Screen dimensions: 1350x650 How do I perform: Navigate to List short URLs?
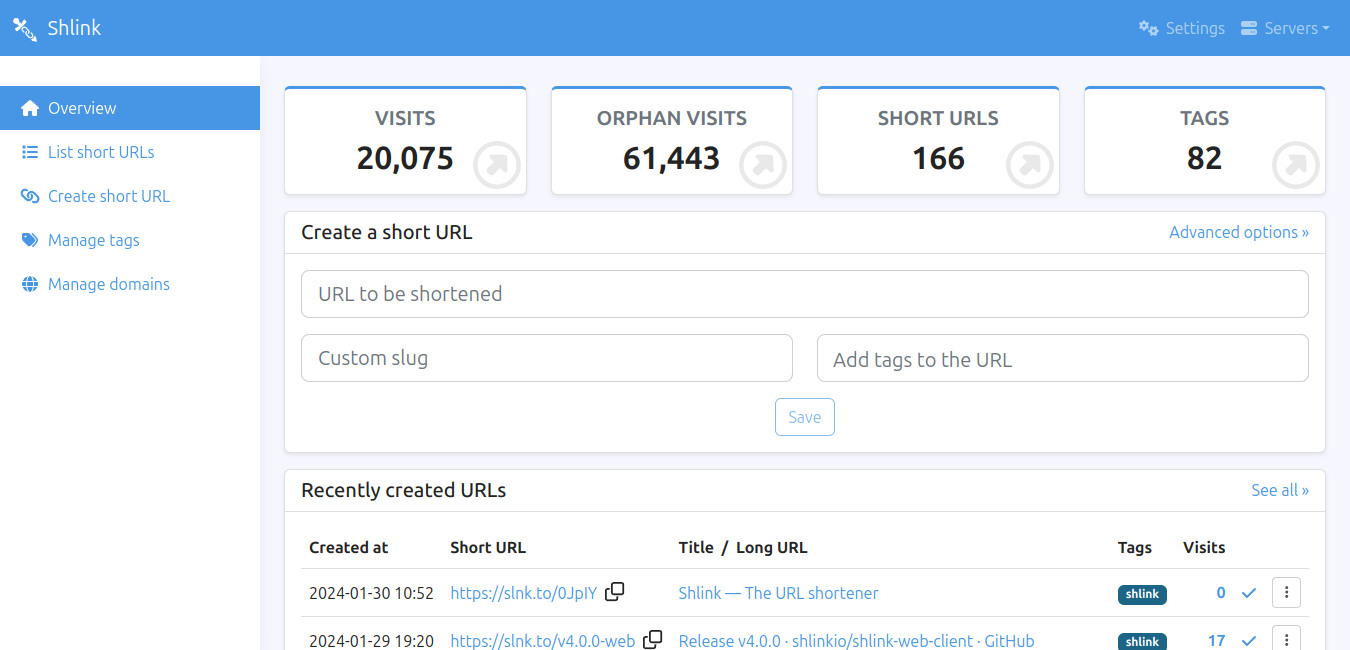pyautogui.click(x=100, y=151)
